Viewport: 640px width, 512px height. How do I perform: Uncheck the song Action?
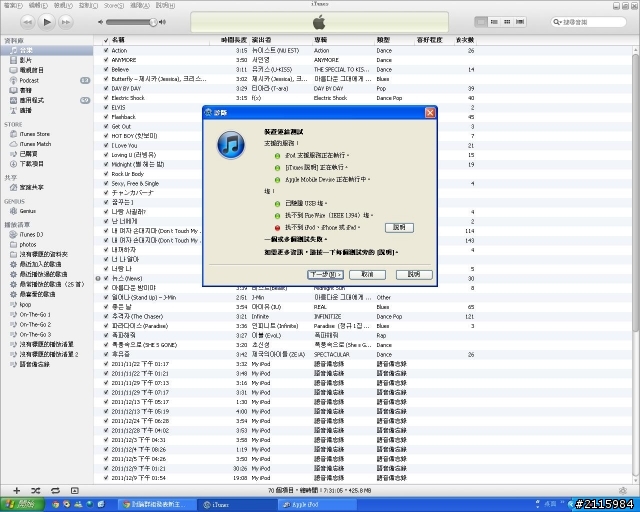106,51
